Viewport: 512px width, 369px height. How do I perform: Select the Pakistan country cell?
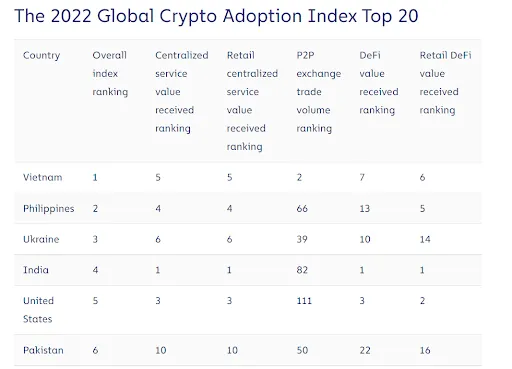tap(43, 350)
